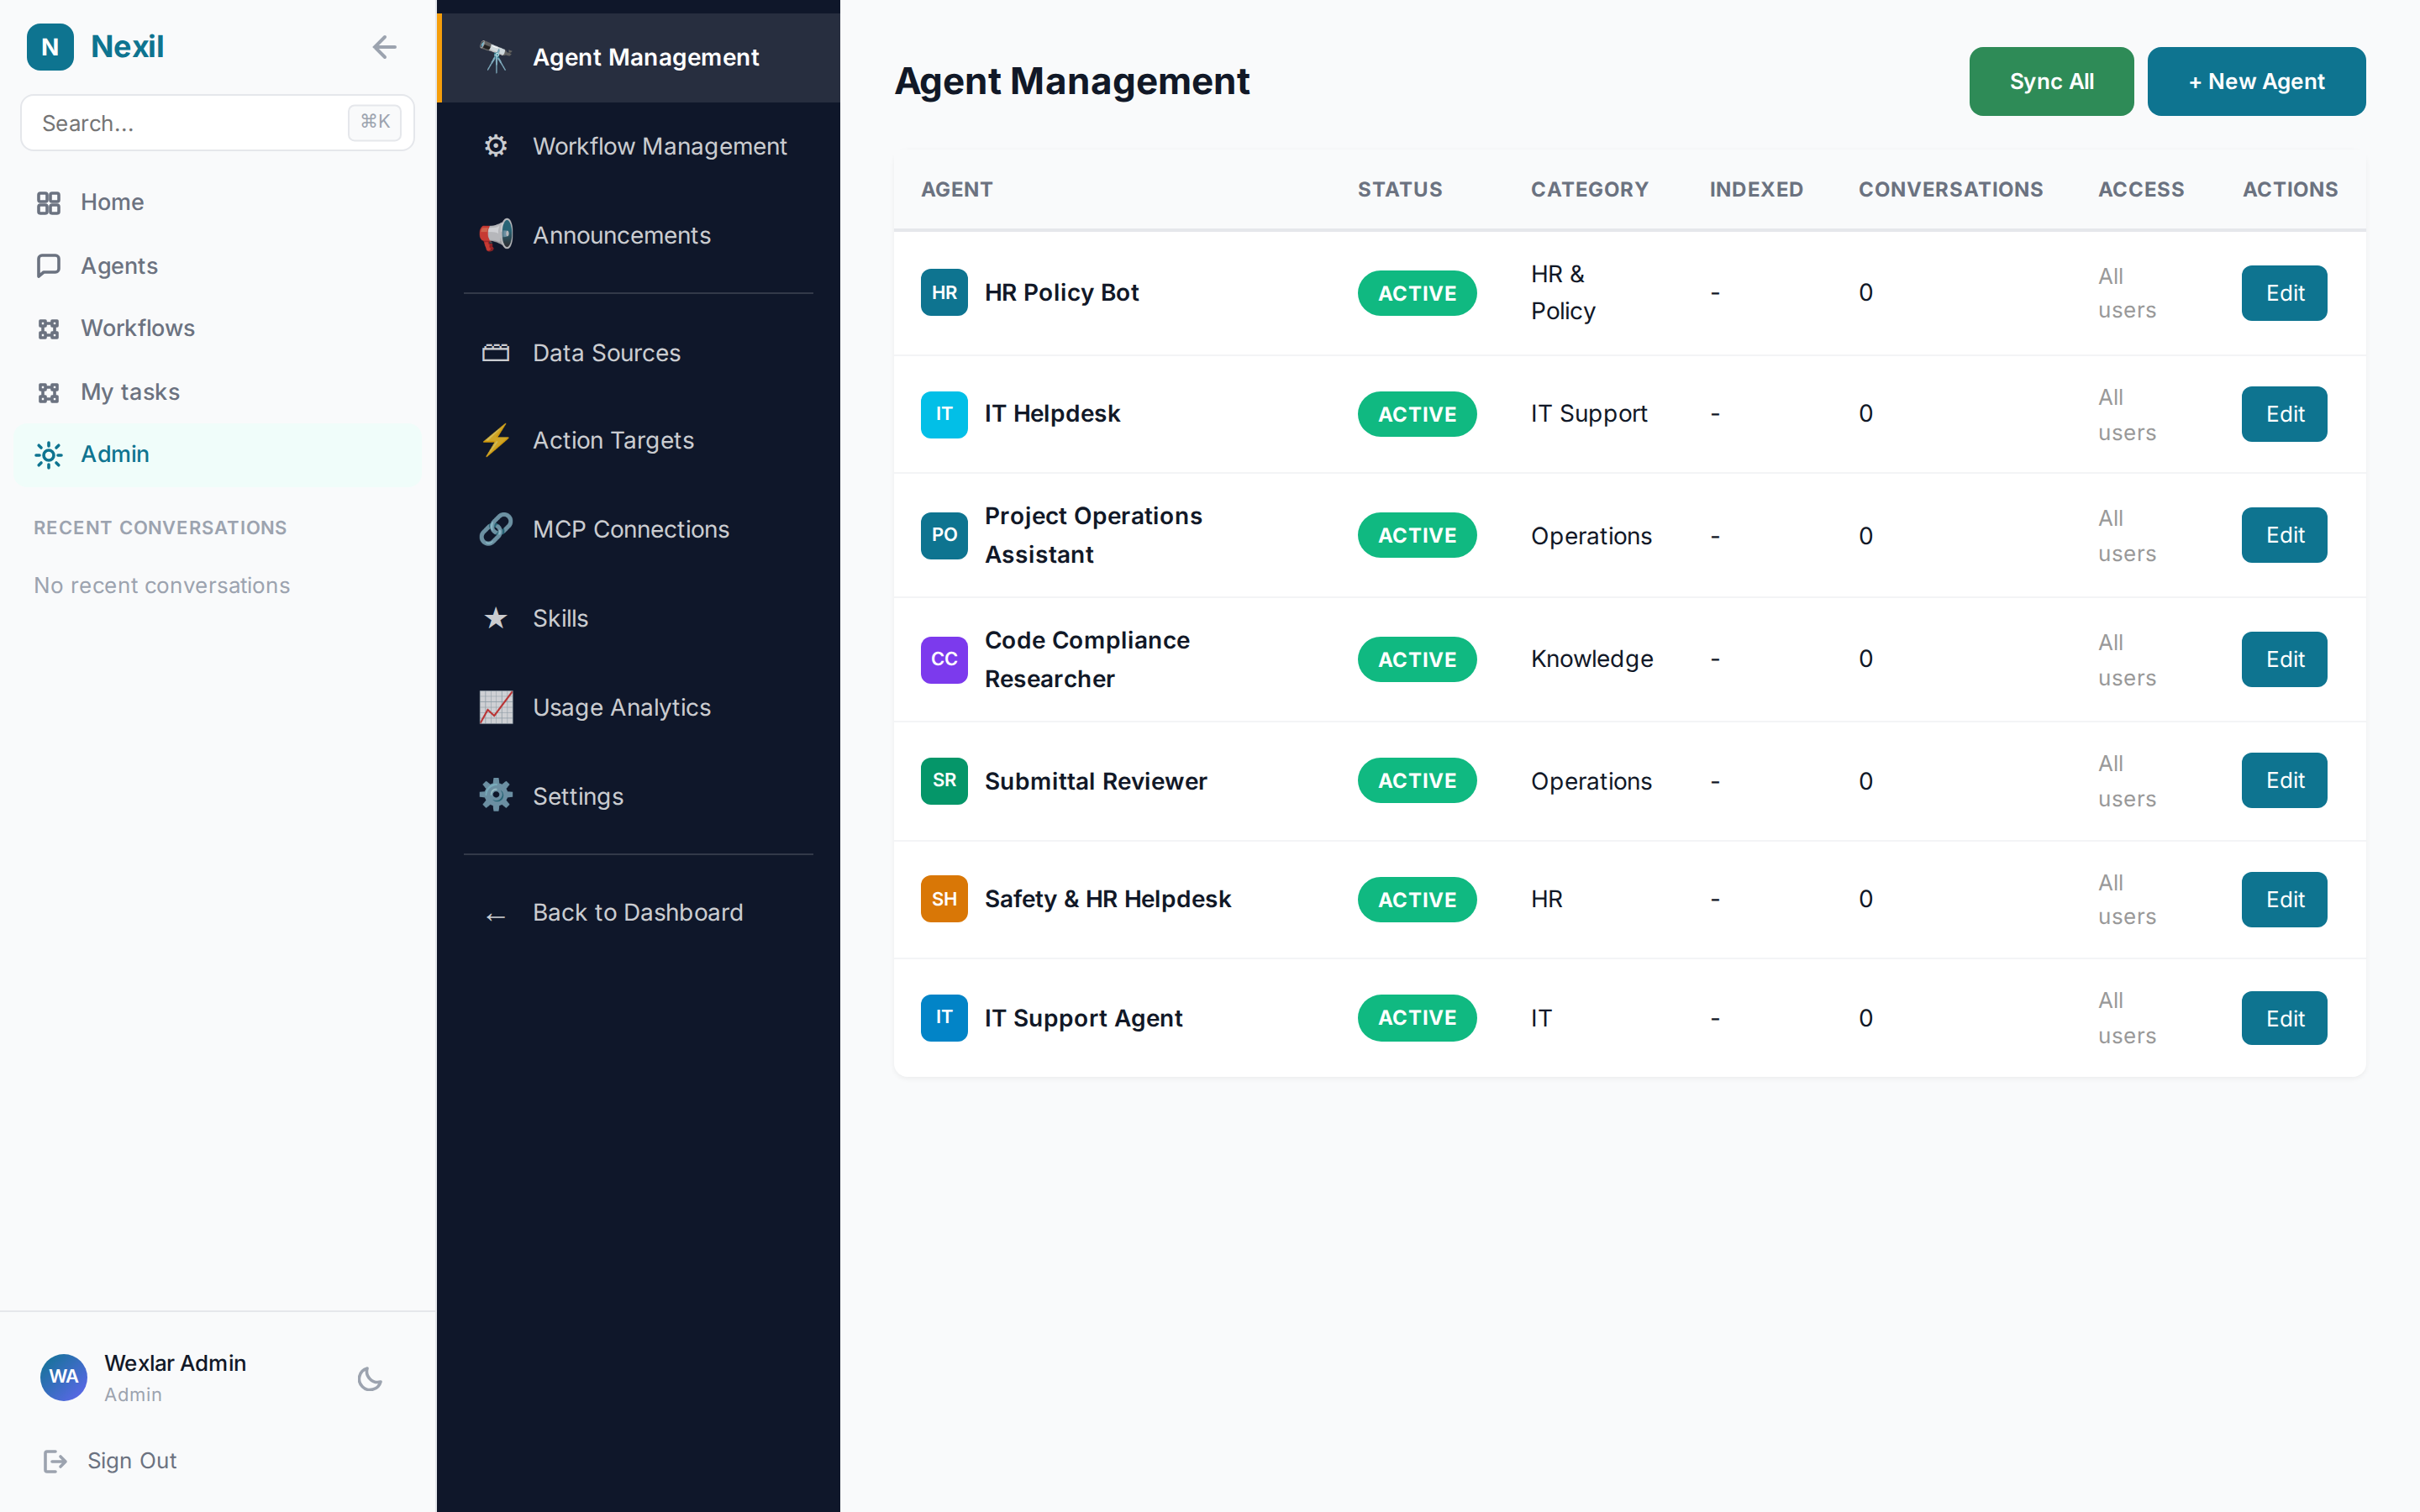Image resolution: width=2420 pixels, height=1512 pixels.
Task: Click the Usage Analytics chart icon
Action: 496,707
